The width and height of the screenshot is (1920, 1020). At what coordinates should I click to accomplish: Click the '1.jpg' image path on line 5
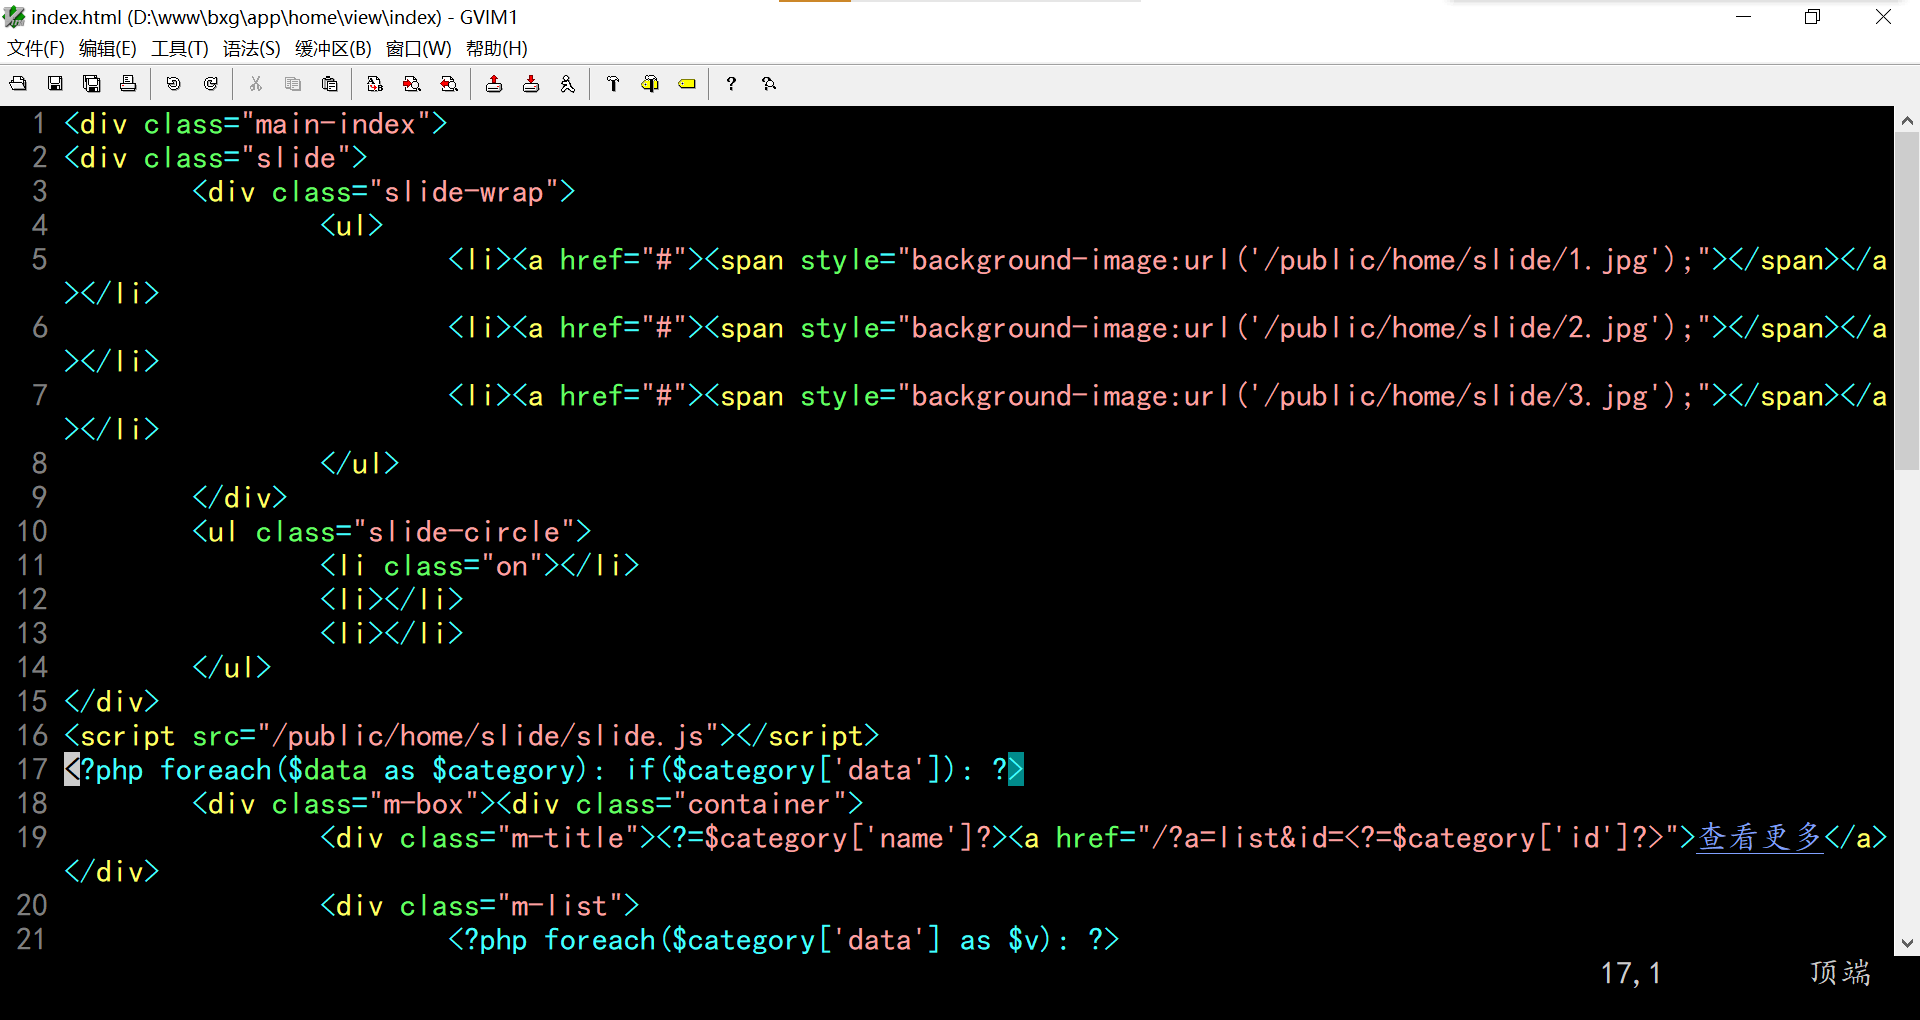[1608, 260]
